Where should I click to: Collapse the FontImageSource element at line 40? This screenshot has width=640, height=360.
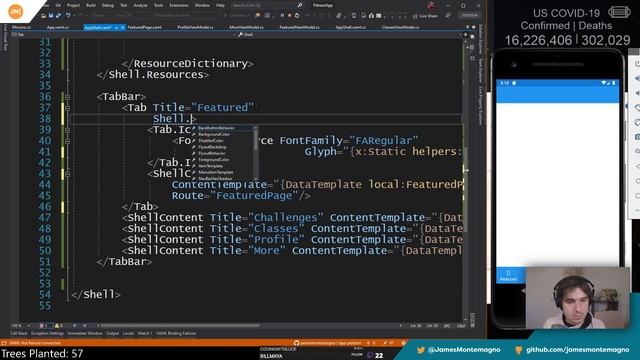coord(67,141)
